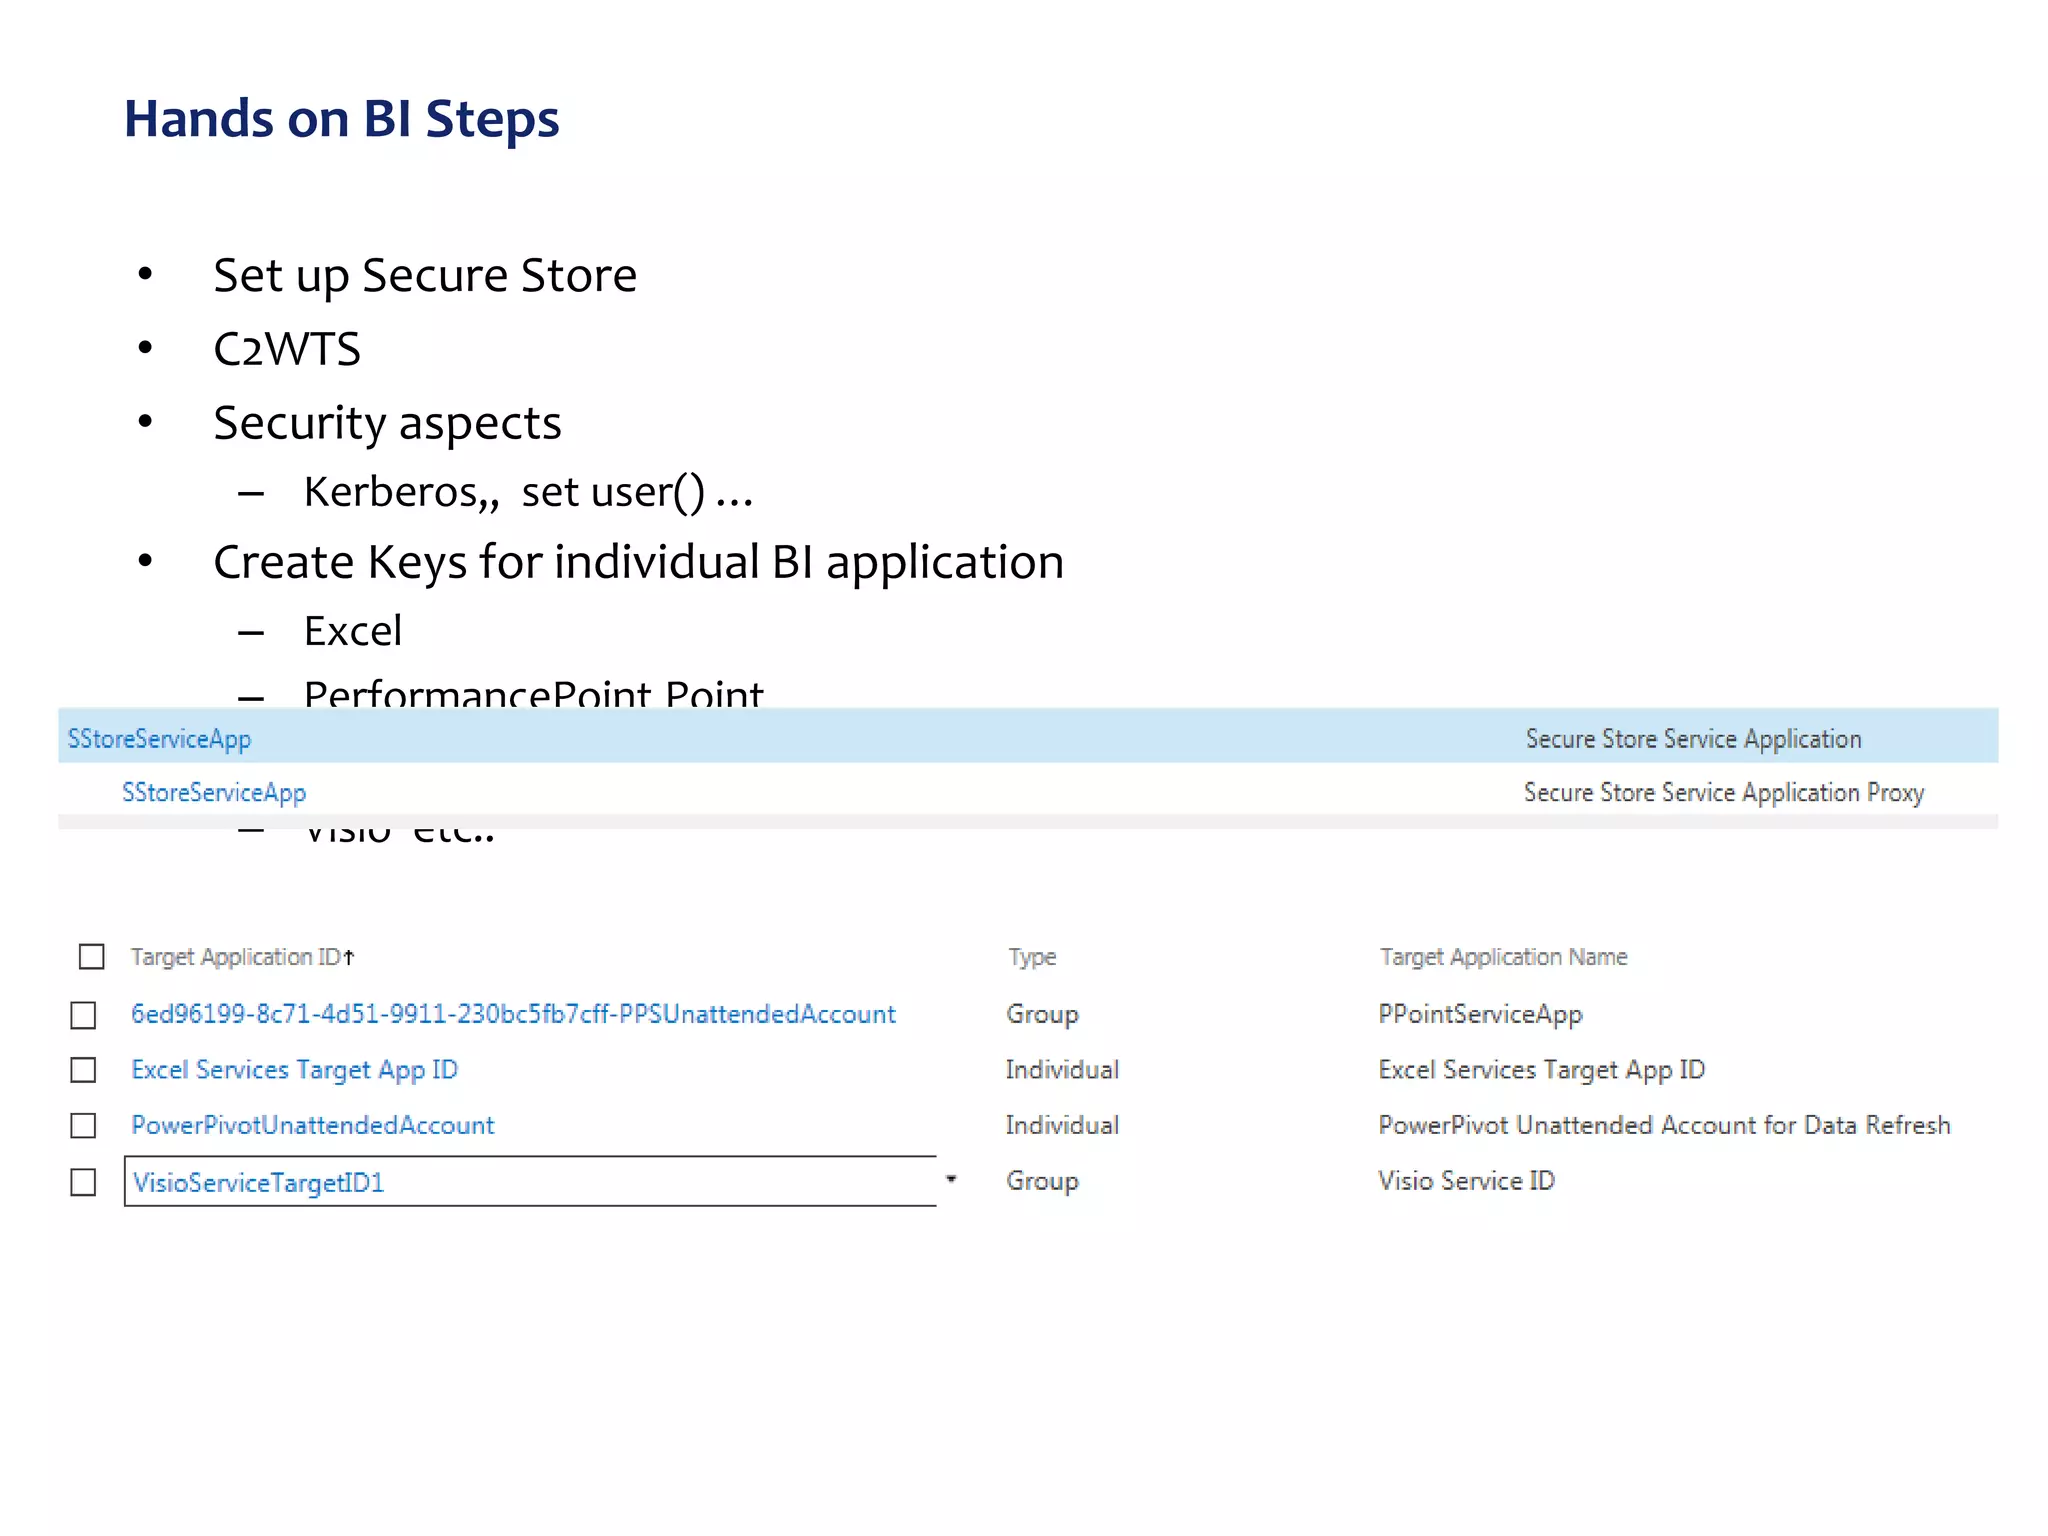Click the 'Set up Secure Store' bullet

click(424, 276)
